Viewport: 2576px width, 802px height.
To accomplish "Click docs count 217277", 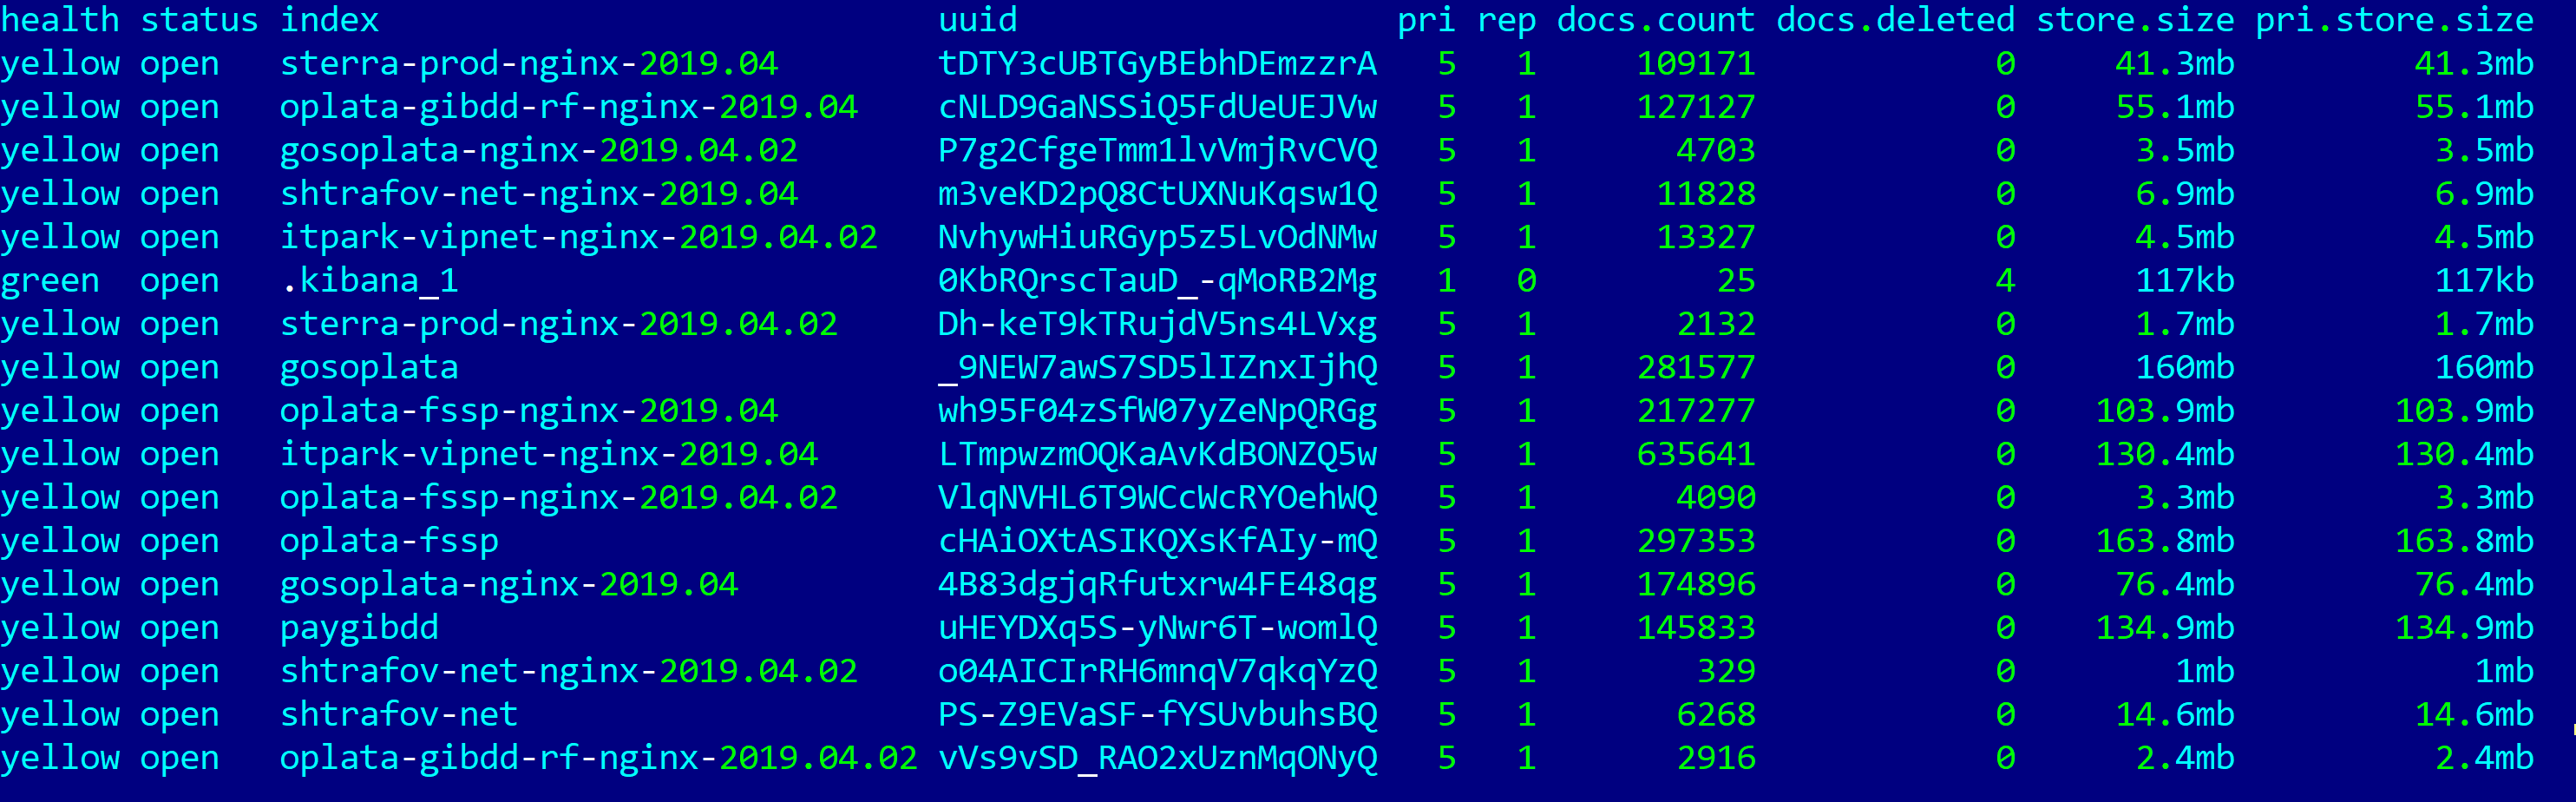I will pyautogui.click(x=1696, y=411).
